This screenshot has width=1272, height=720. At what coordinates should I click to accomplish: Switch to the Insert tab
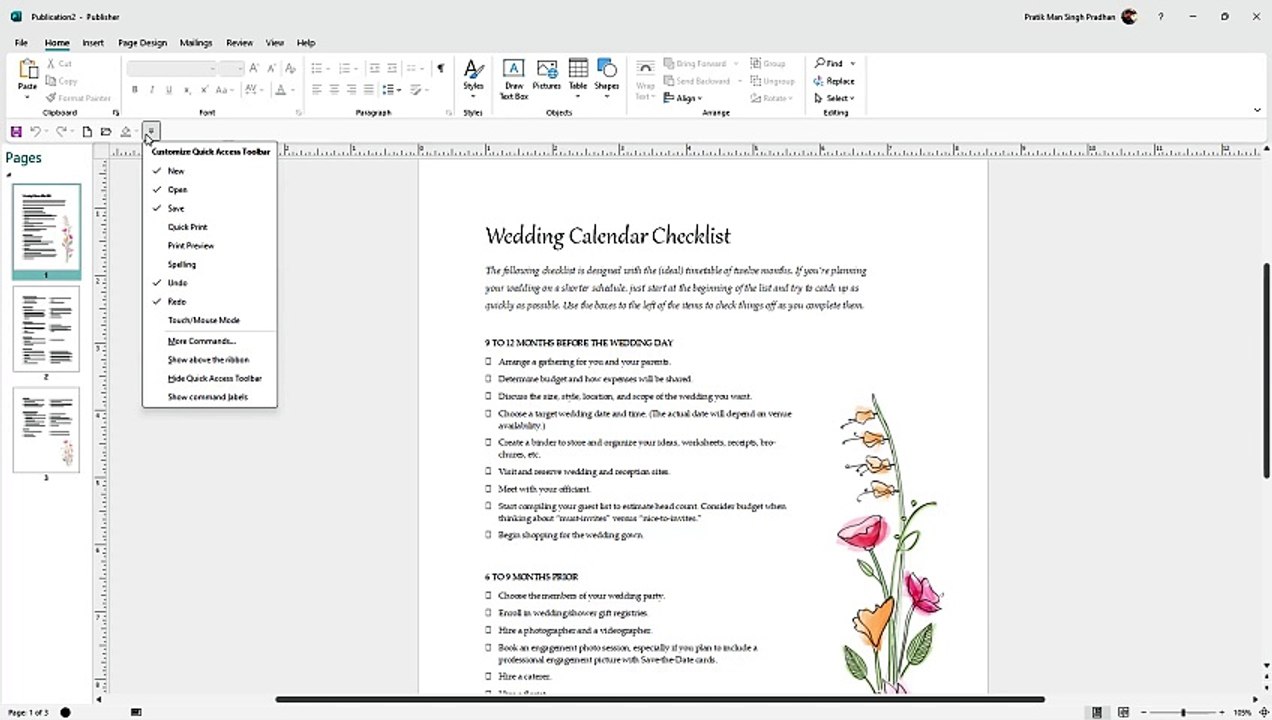pyautogui.click(x=93, y=43)
